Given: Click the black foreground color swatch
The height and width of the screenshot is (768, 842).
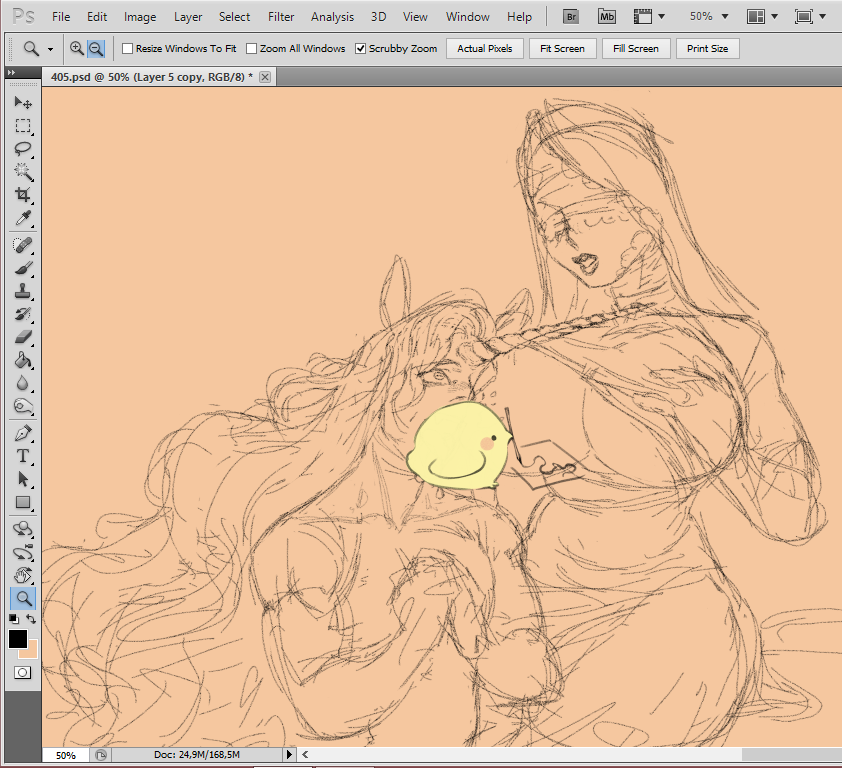Looking at the screenshot, I should pos(18,639).
